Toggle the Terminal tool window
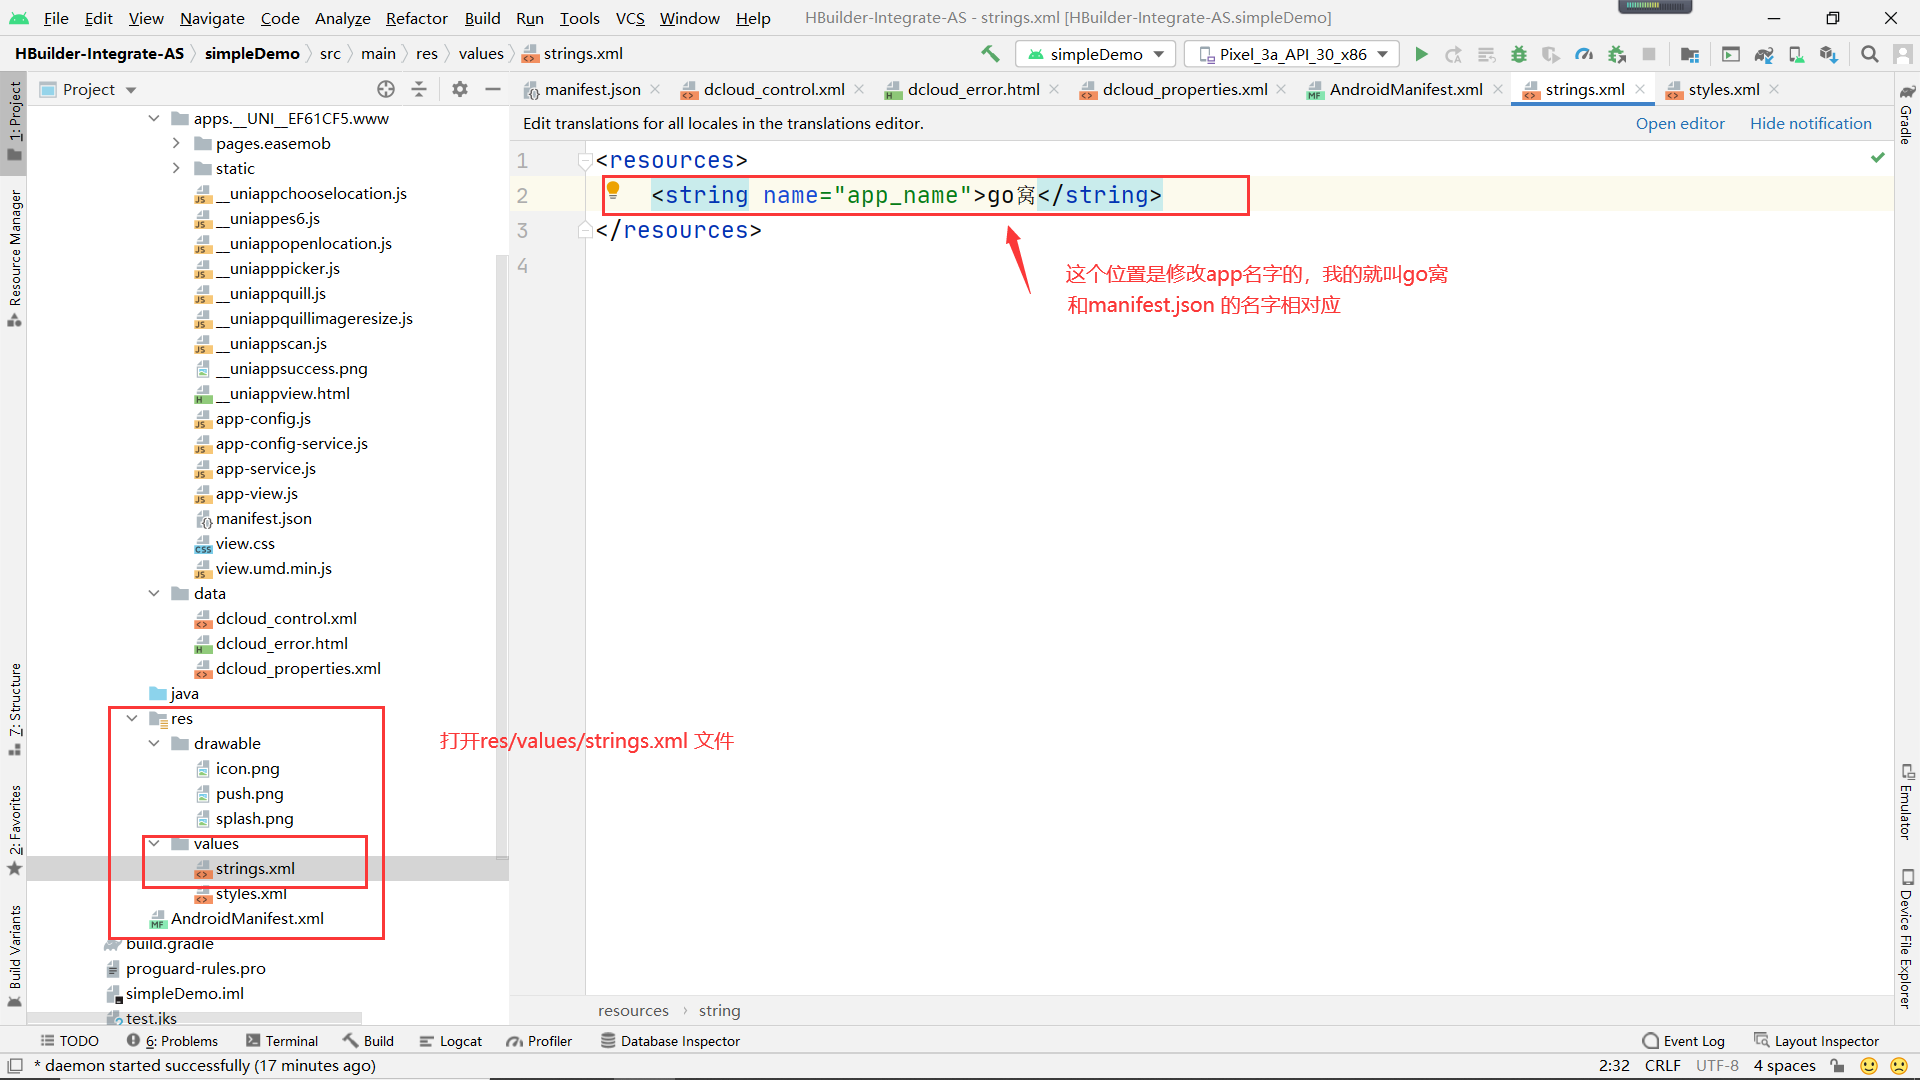Screen dimensions: 1920x1080 click(x=282, y=1041)
